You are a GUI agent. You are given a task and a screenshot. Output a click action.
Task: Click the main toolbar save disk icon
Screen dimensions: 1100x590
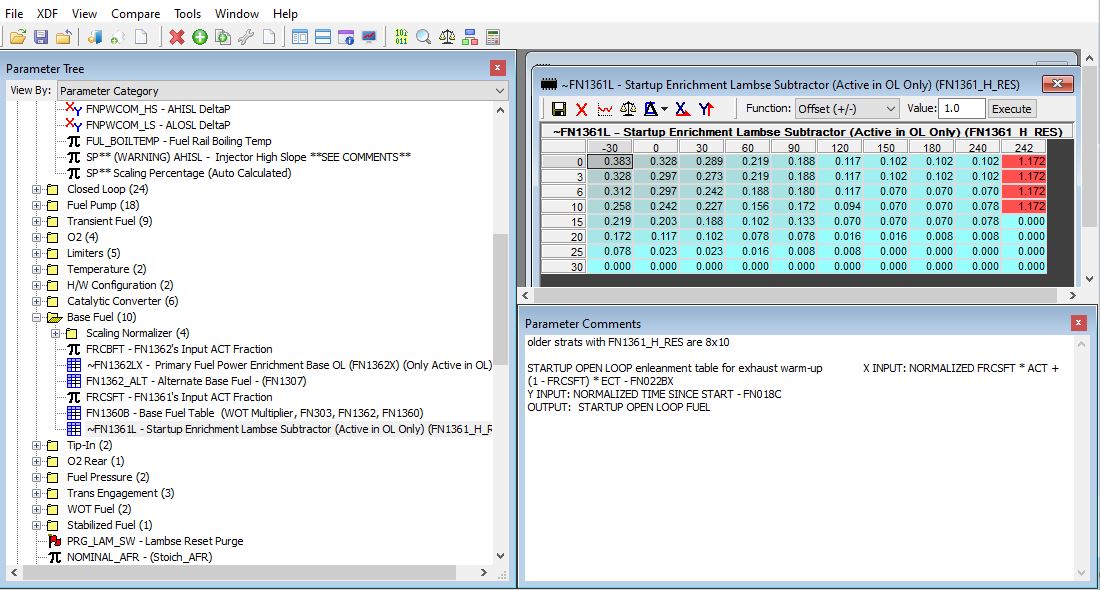click(x=41, y=37)
